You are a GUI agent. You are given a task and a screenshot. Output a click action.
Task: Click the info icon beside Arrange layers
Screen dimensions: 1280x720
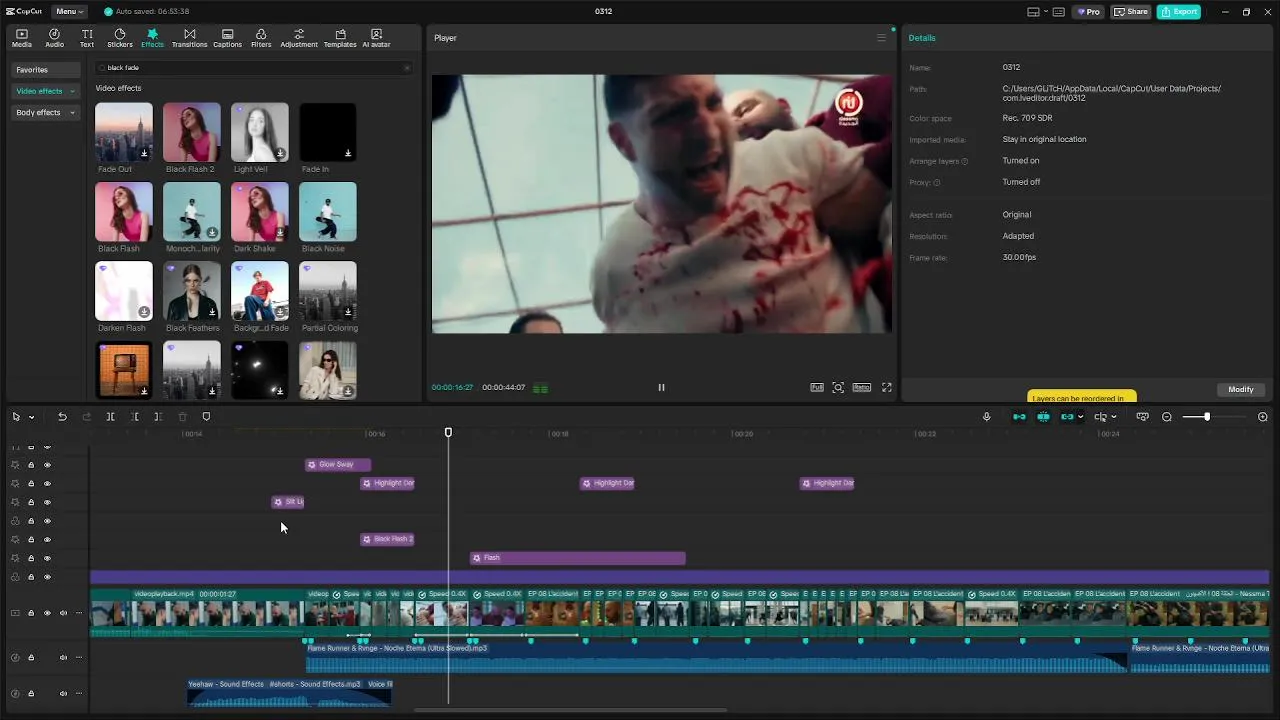coord(965,161)
